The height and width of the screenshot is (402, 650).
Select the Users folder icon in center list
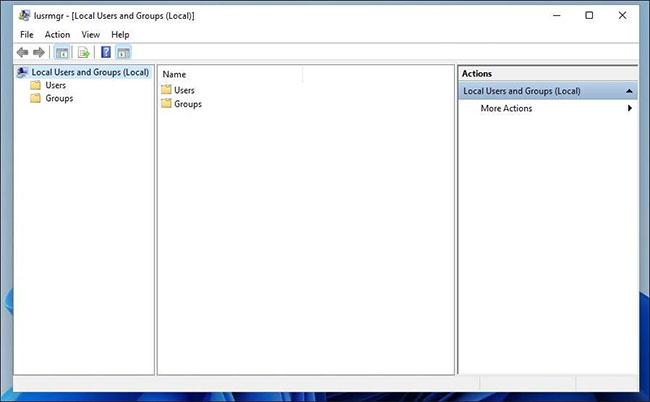pos(166,90)
